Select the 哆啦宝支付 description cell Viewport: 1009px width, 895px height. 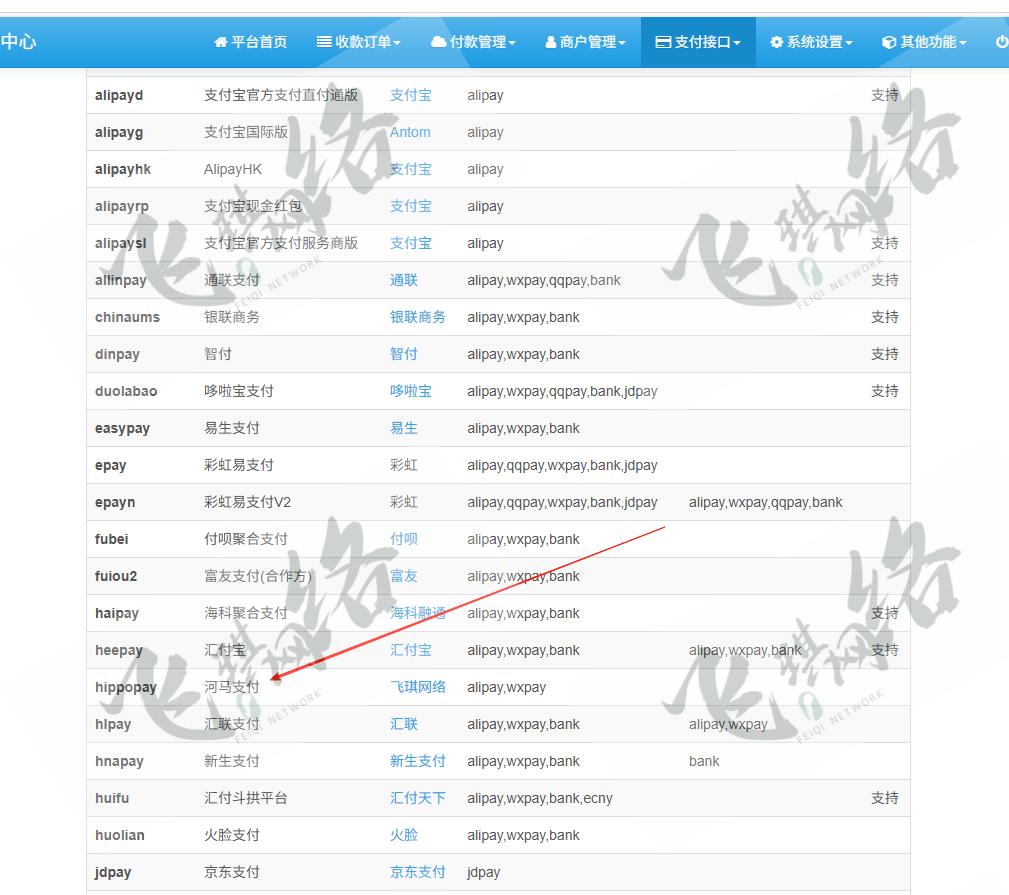pos(239,391)
